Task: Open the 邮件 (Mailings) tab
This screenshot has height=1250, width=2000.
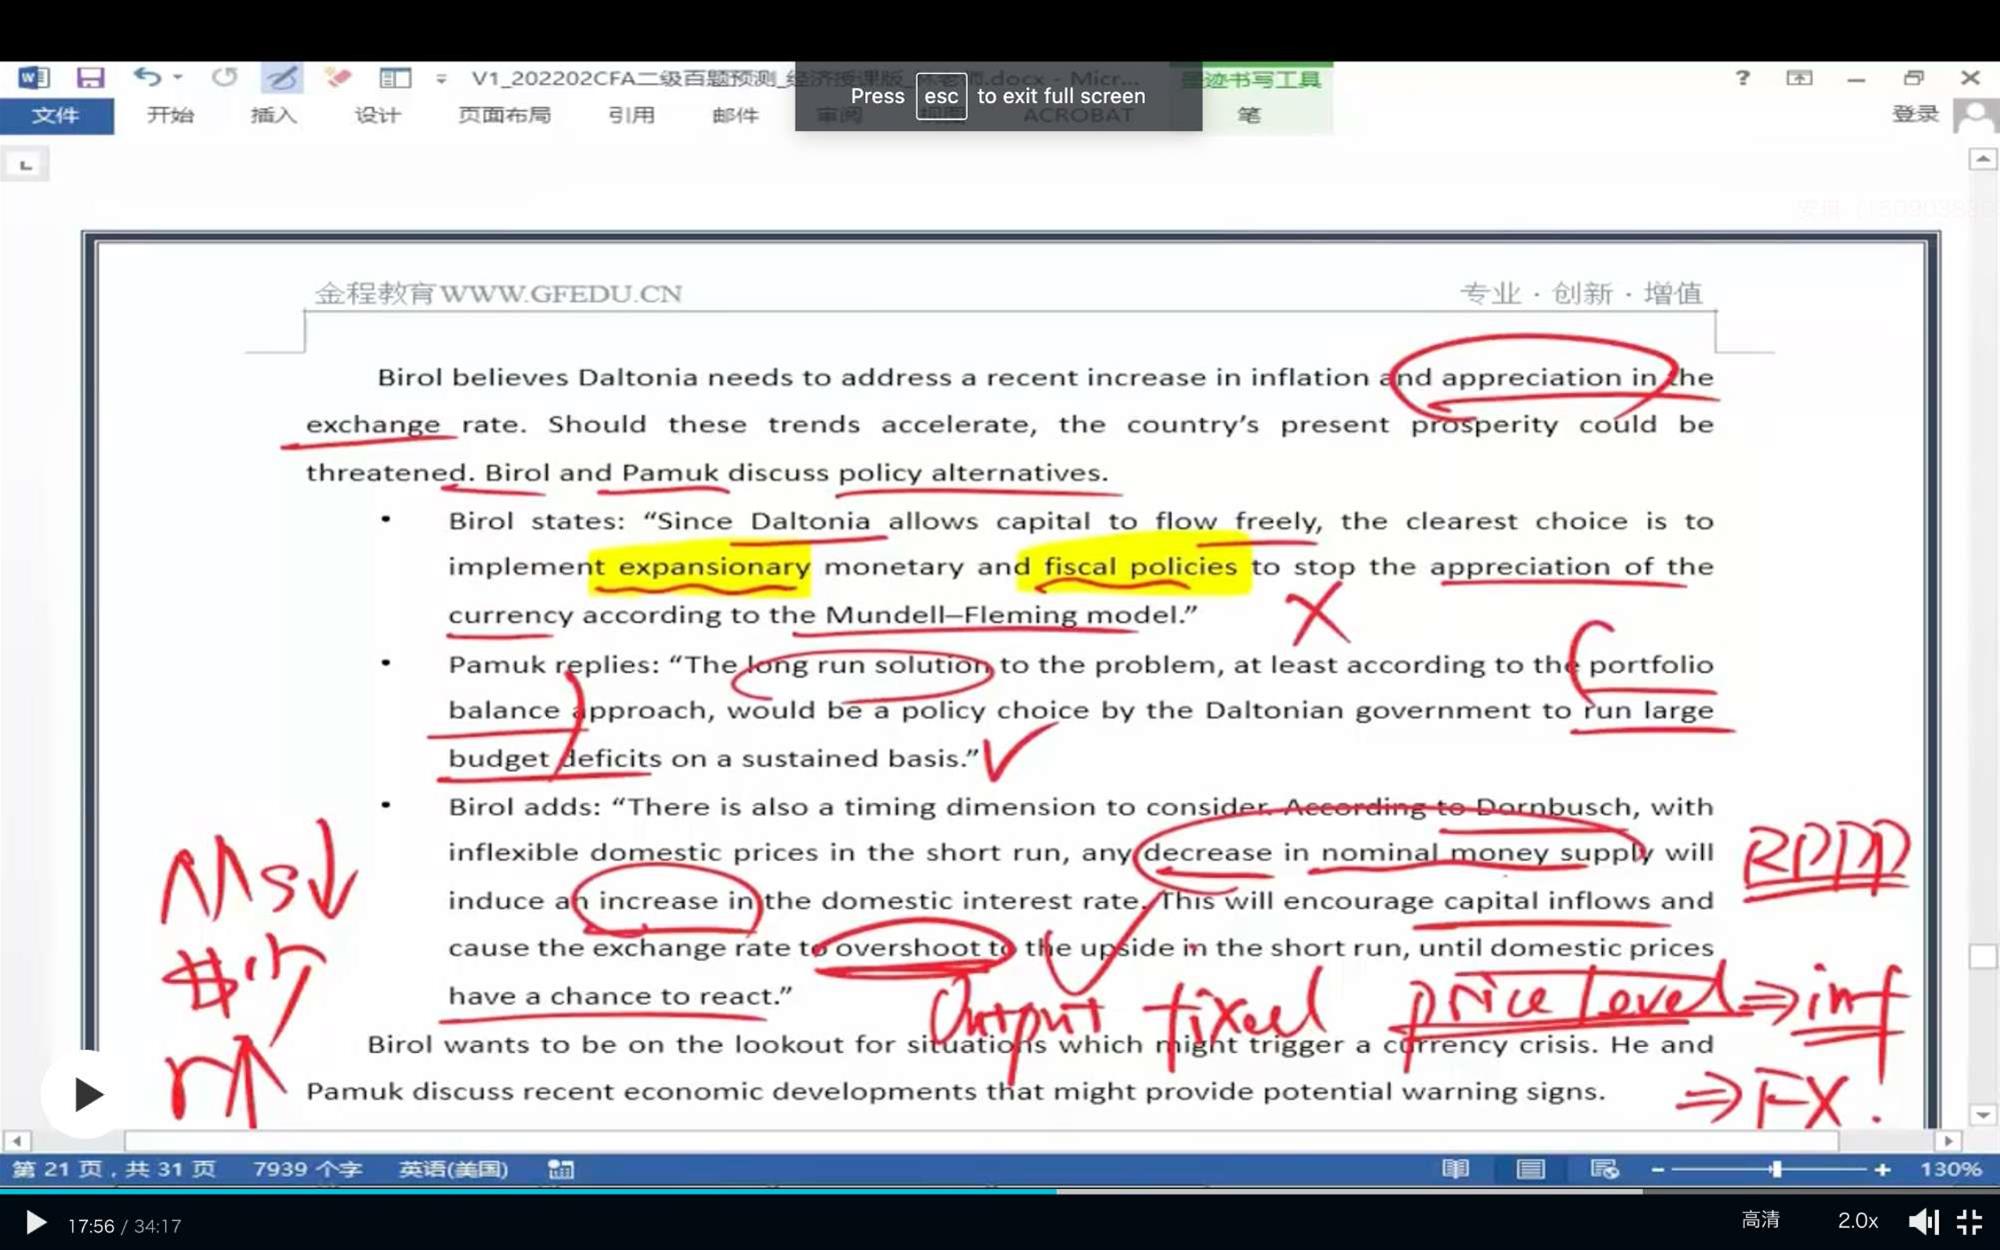Action: coord(735,116)
